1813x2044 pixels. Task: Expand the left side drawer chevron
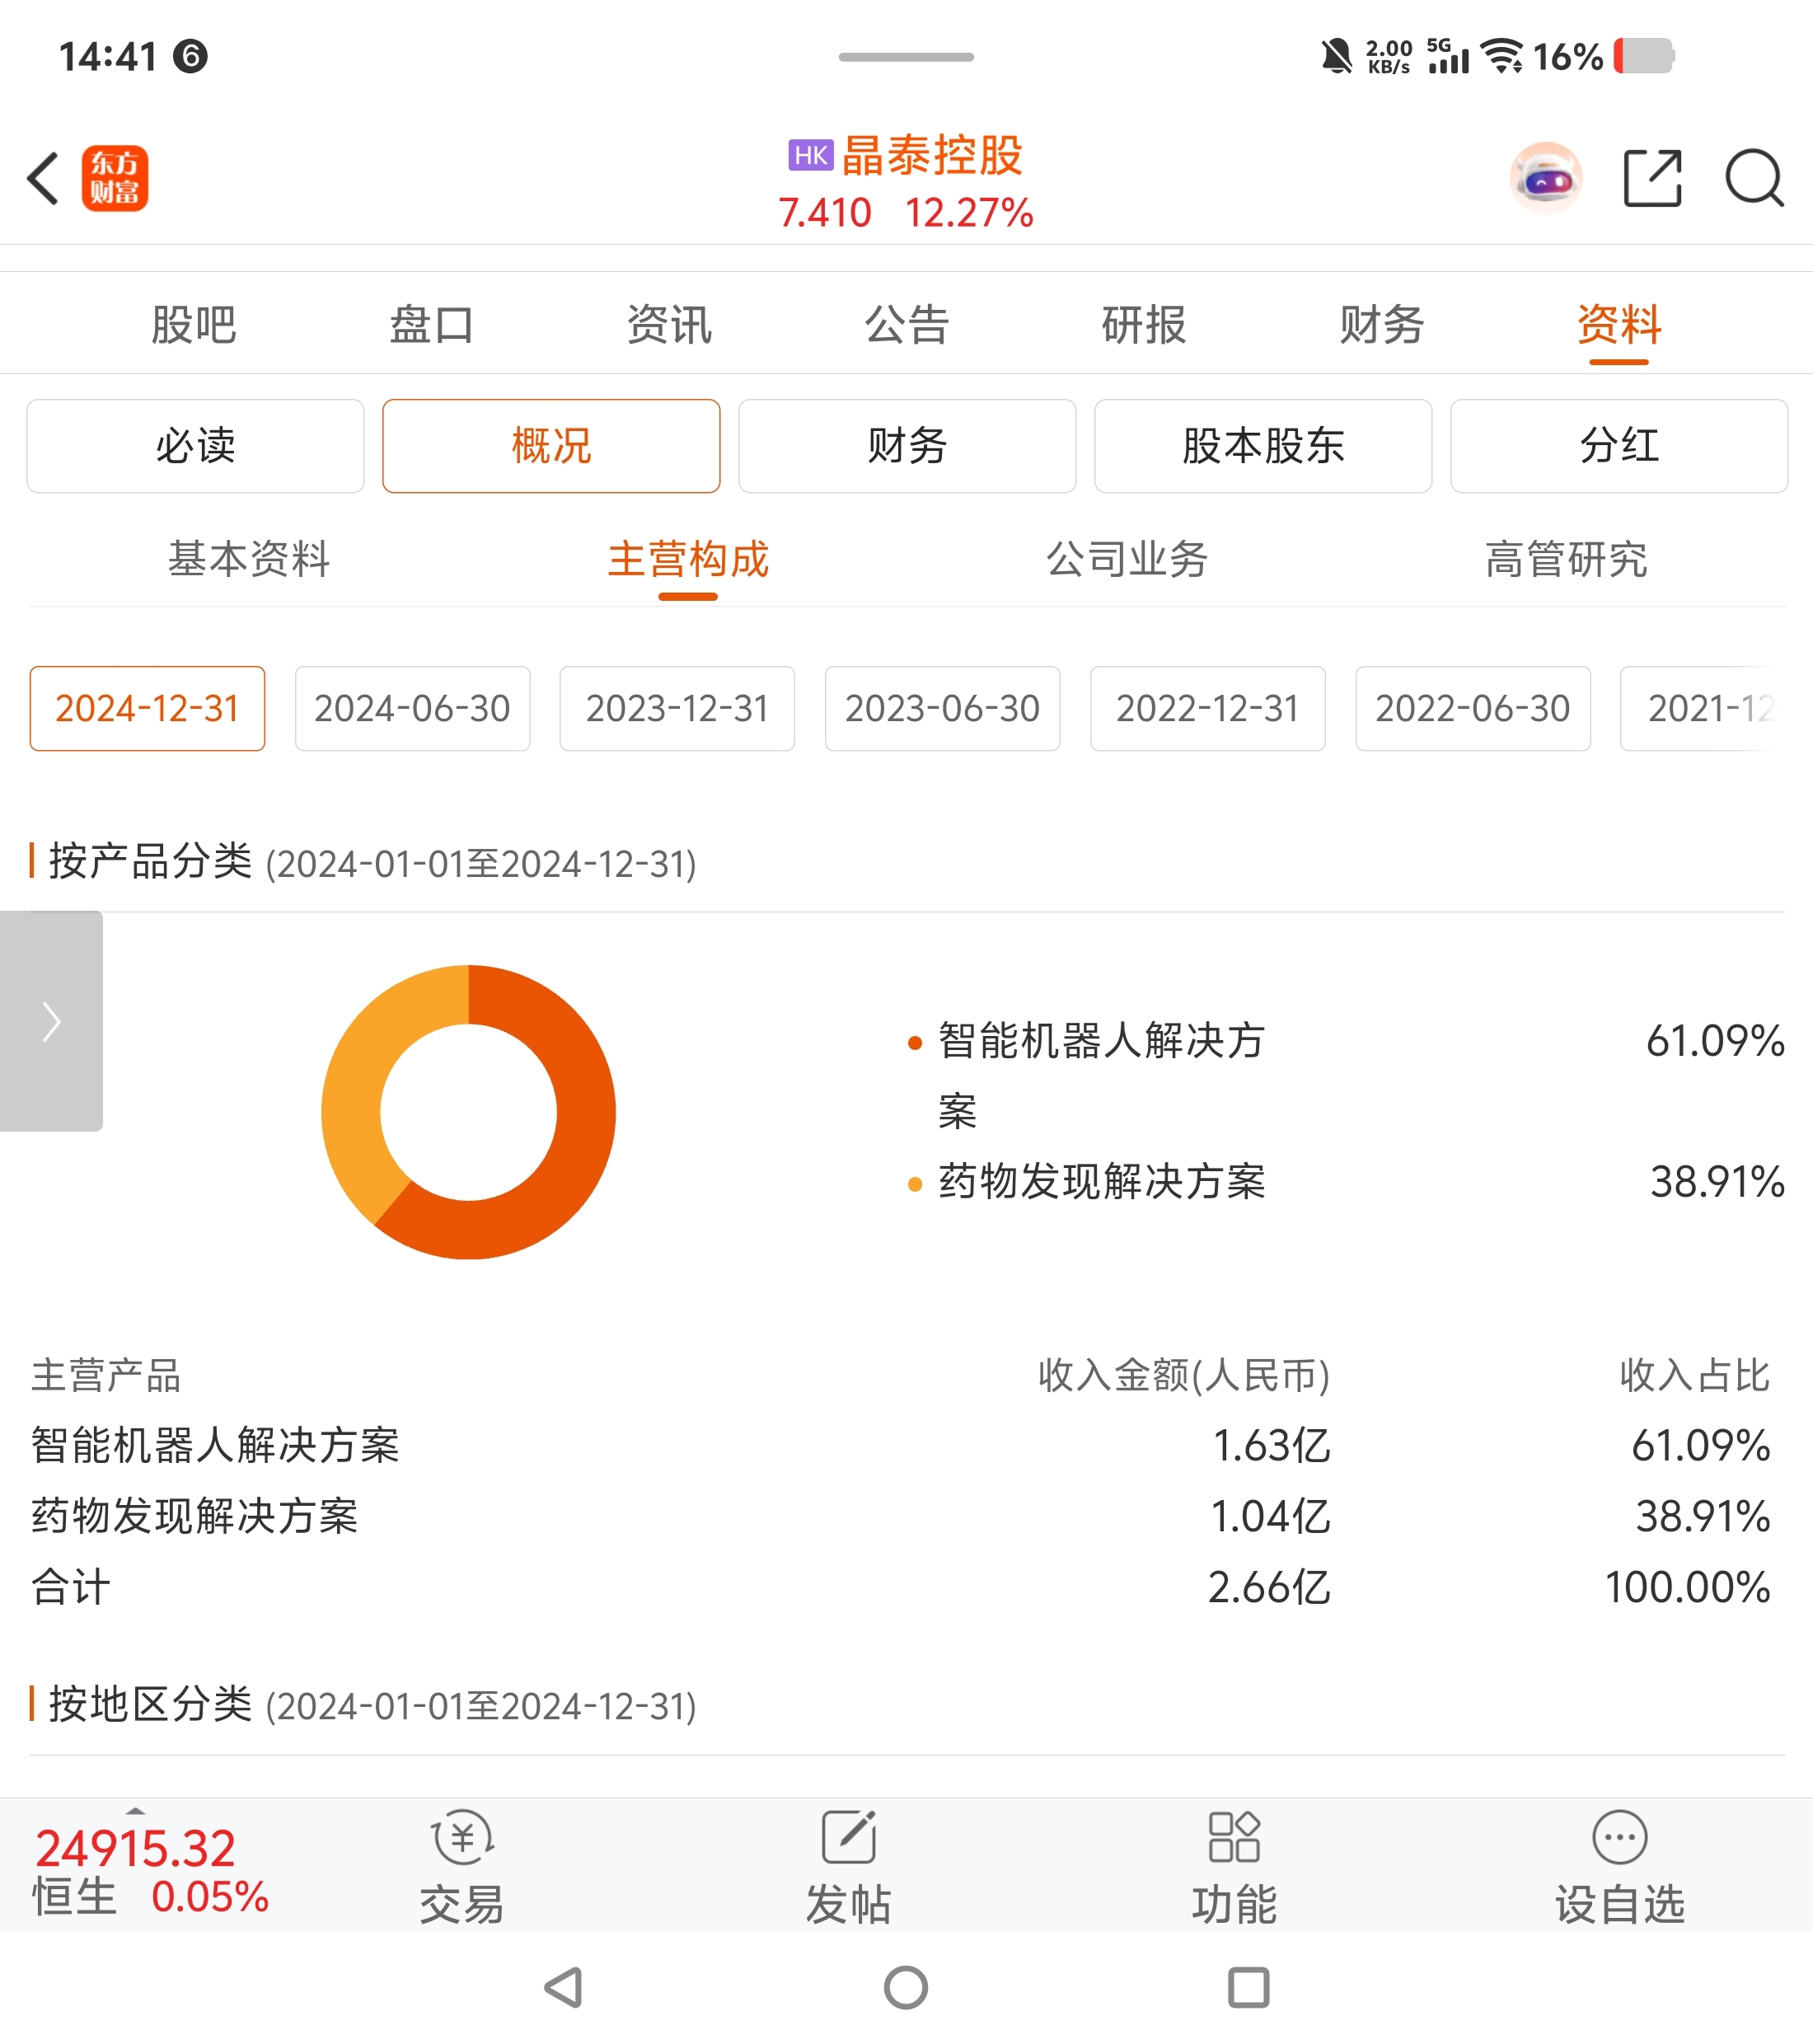(51, 1021)
